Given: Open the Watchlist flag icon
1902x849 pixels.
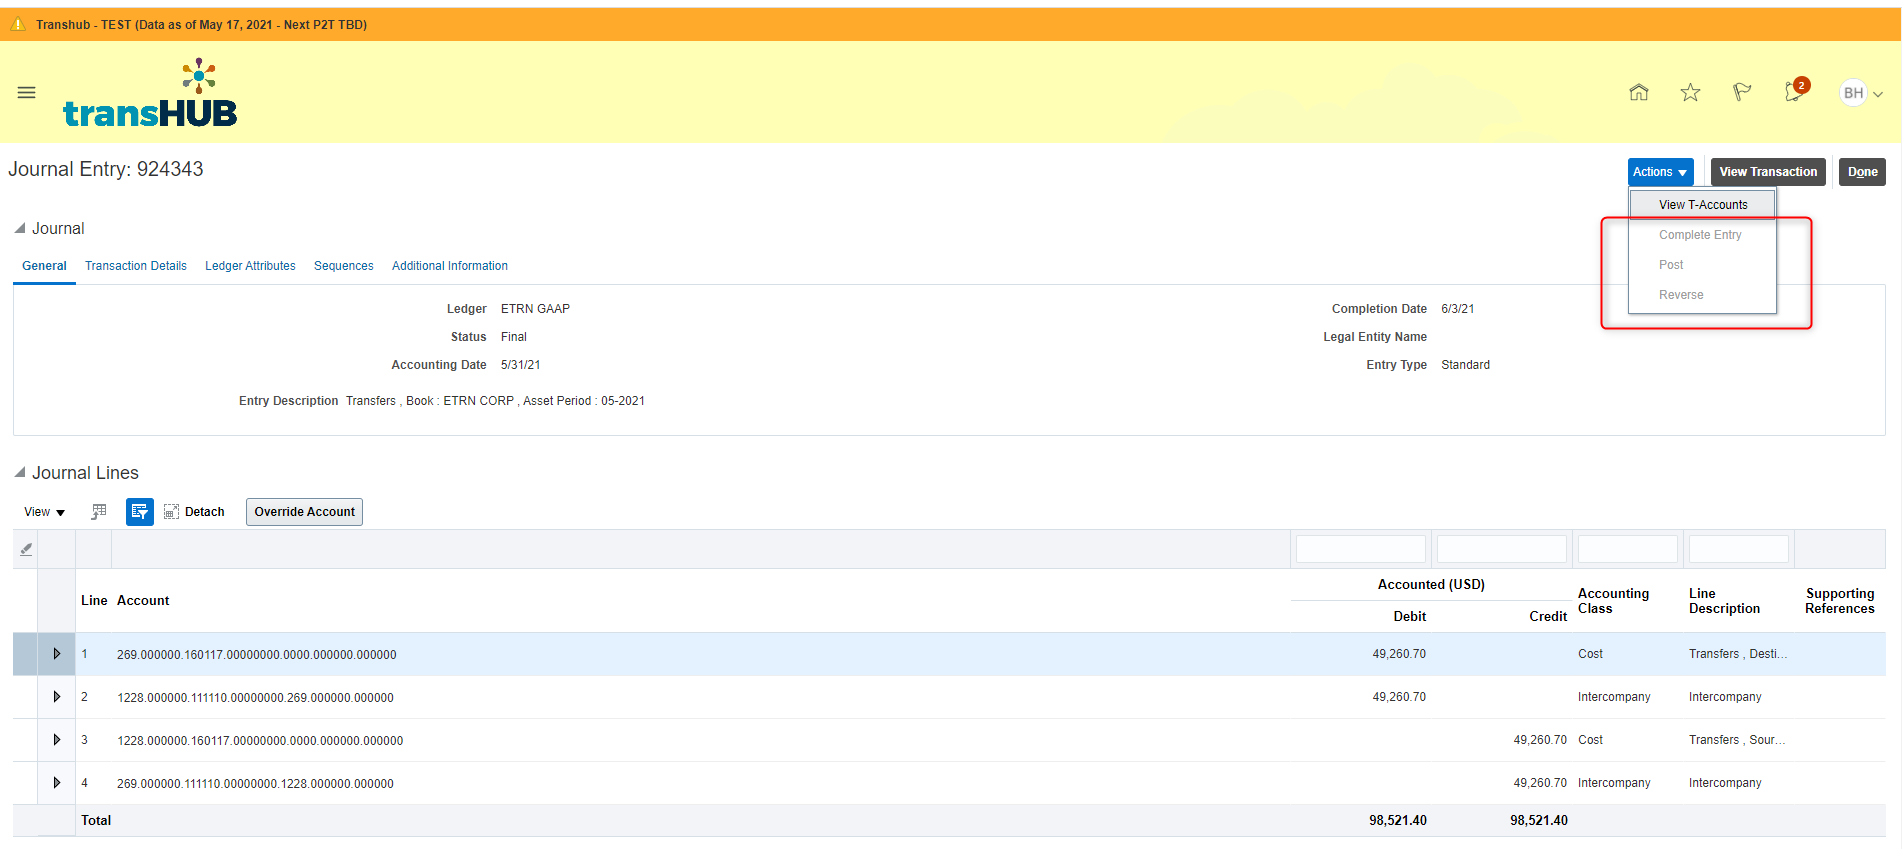Looking at the screenshot, I should 1742,92.
